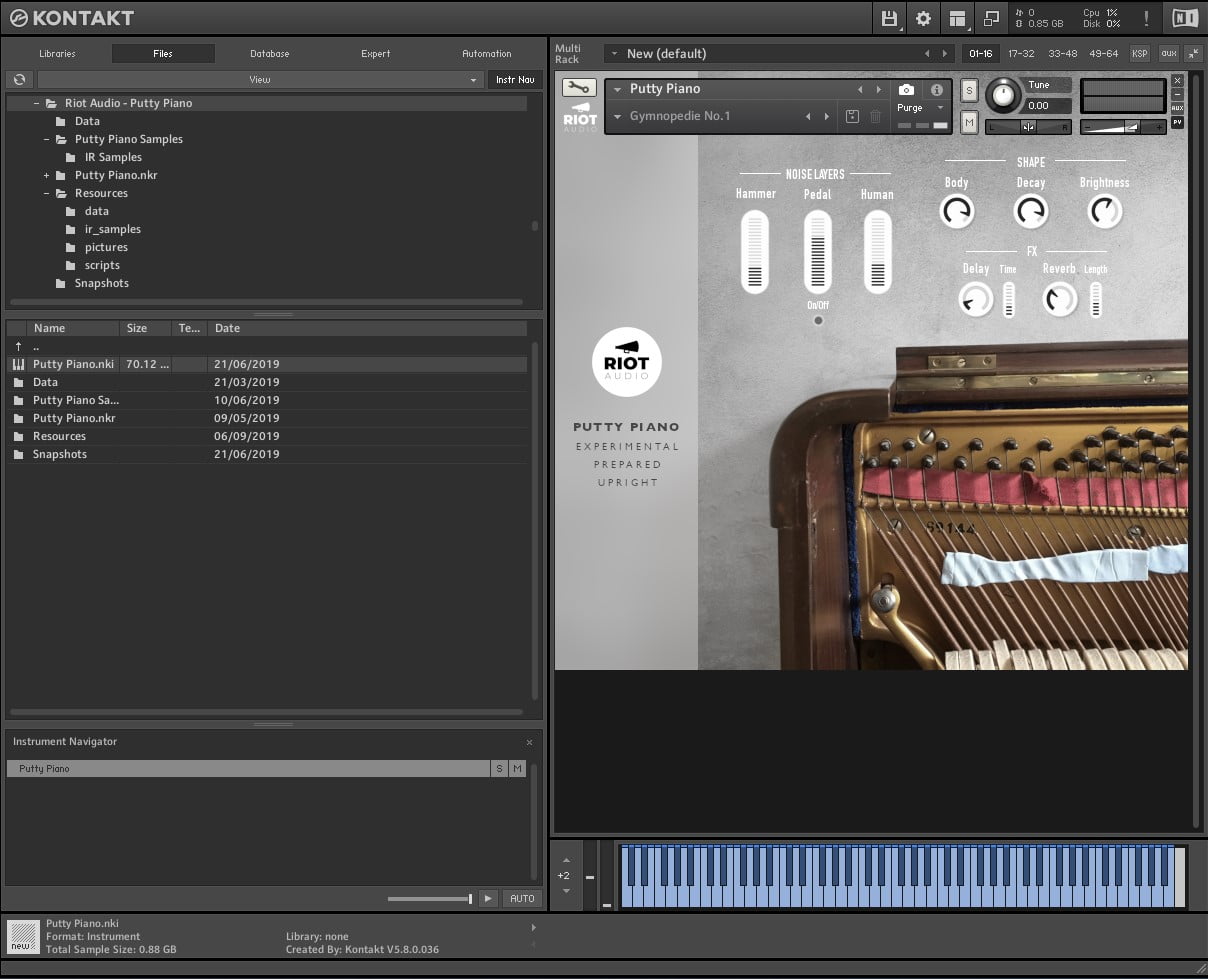Viewport: 1208px width, 979px height.
Task: Click the pan center marker on L-R slider
Action: (1028, 127)
